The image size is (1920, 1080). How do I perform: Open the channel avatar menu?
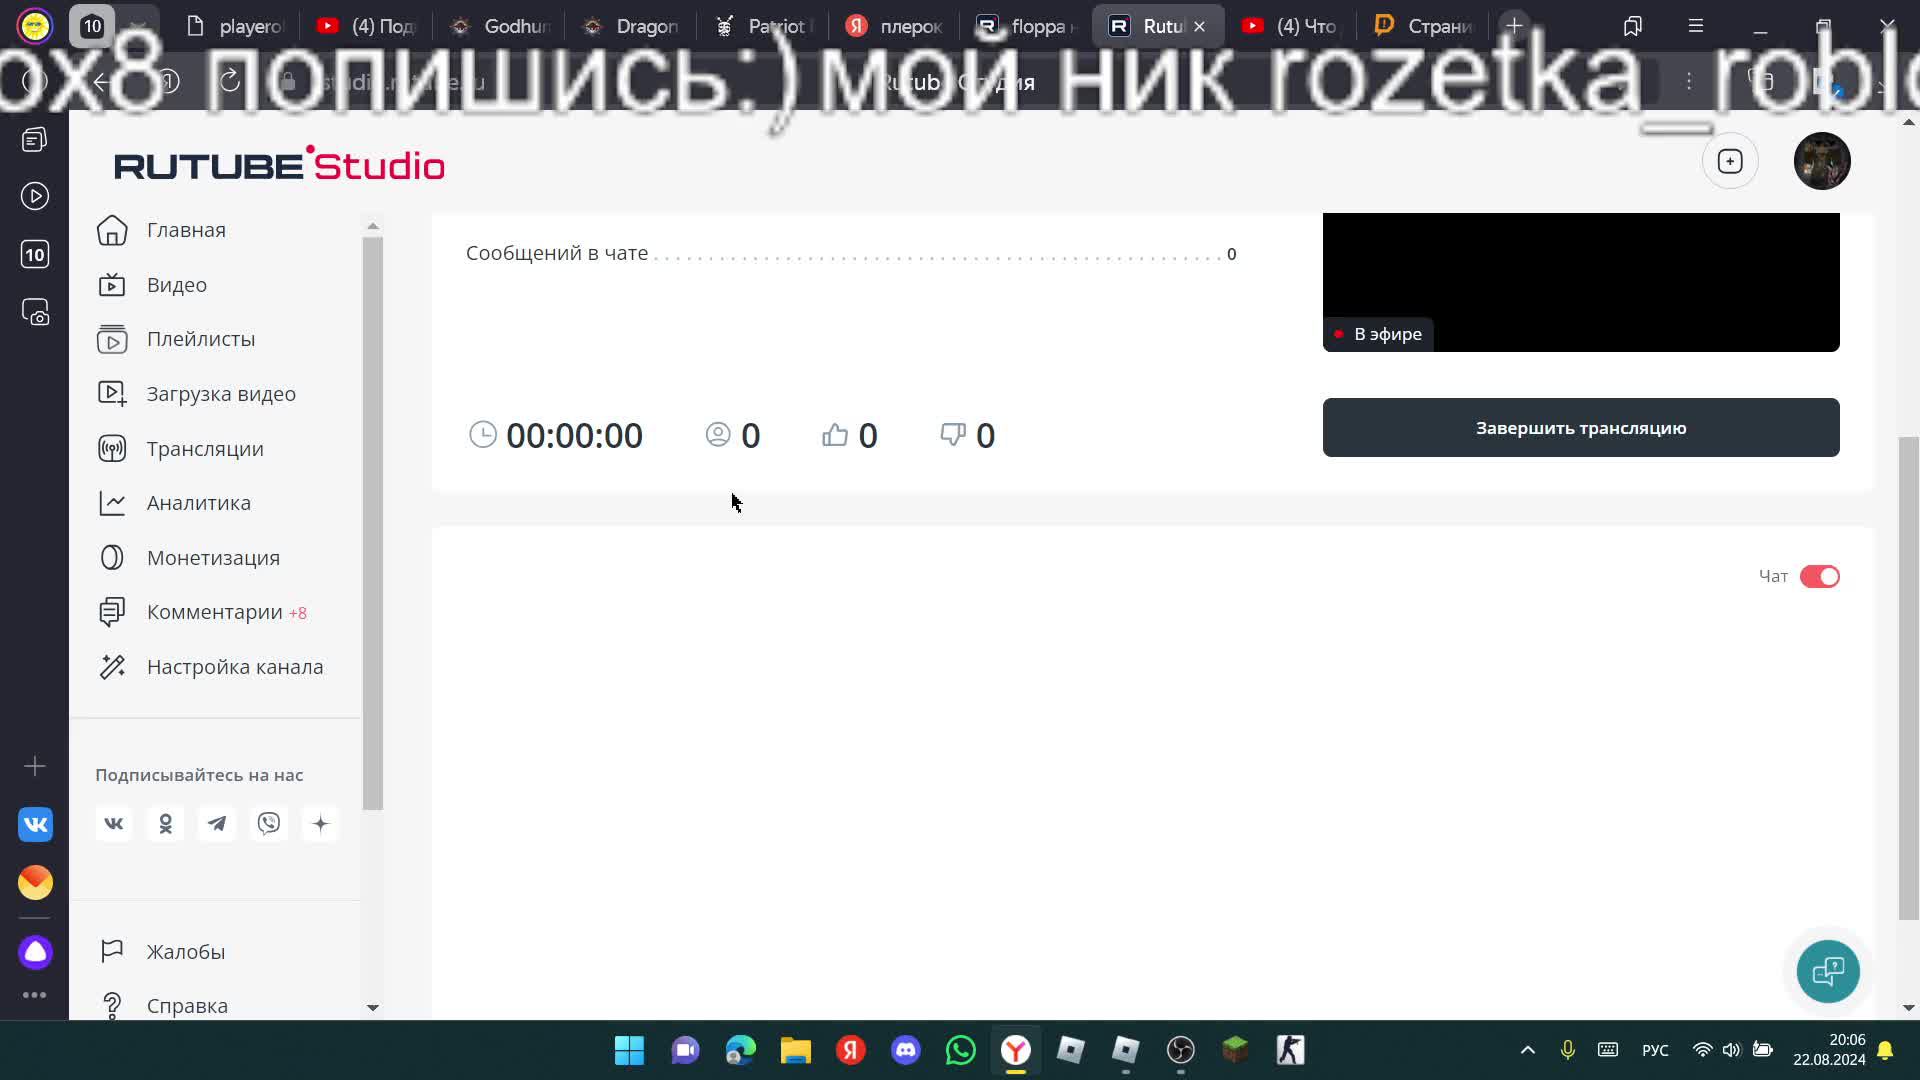click(1822, 161)
